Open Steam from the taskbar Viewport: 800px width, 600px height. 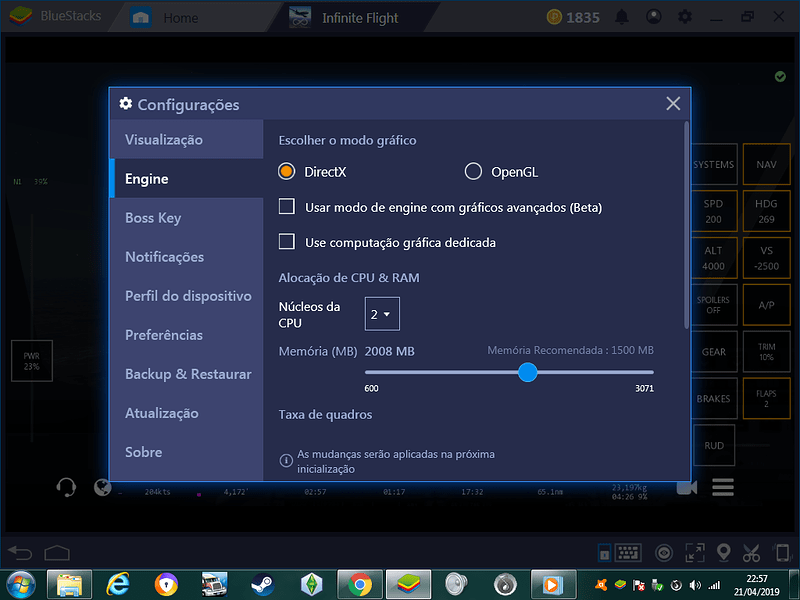click(x=263, y=585)
